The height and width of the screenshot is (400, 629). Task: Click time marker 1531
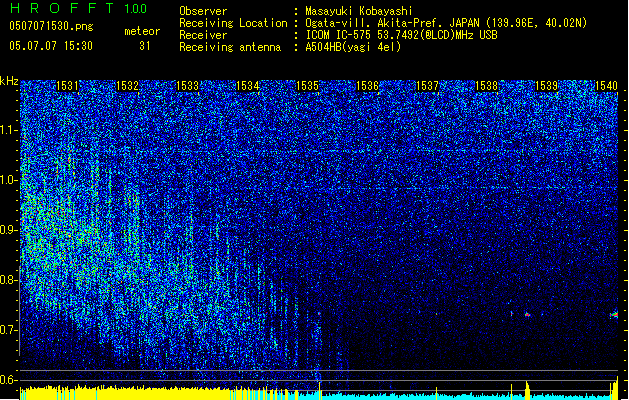click(67, 86)
